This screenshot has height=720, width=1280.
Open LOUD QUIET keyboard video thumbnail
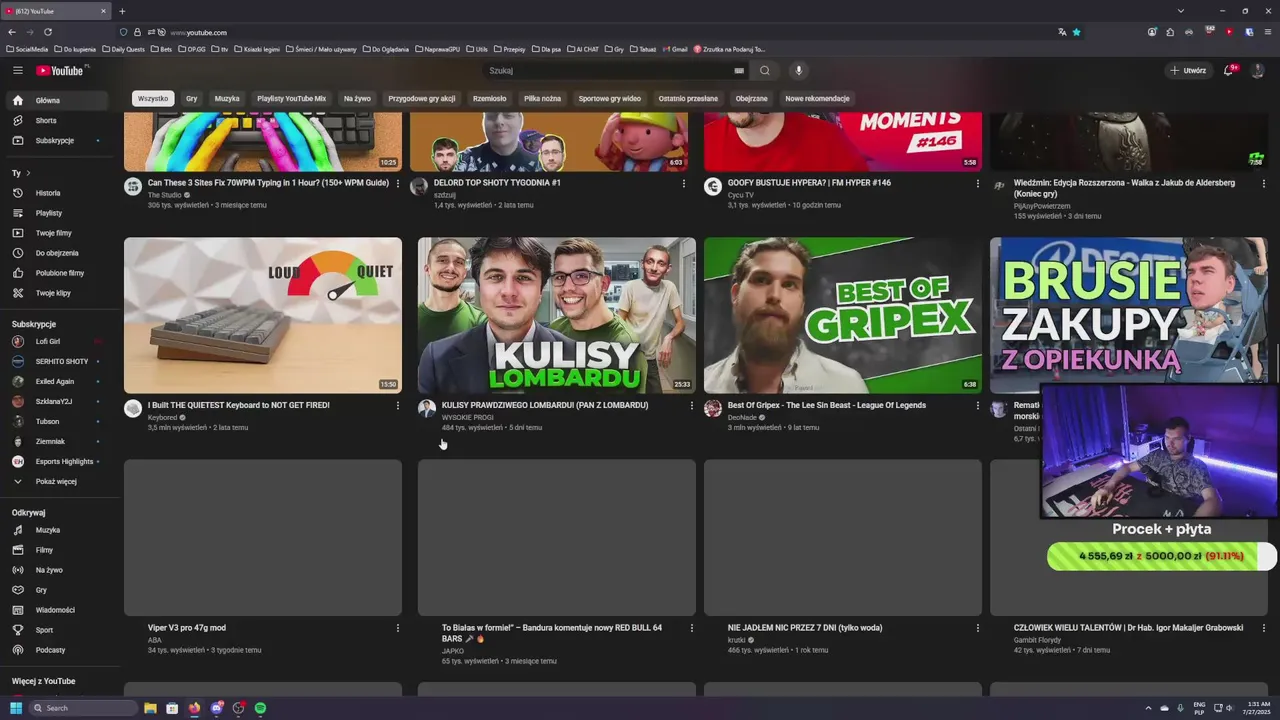[263, 315]
